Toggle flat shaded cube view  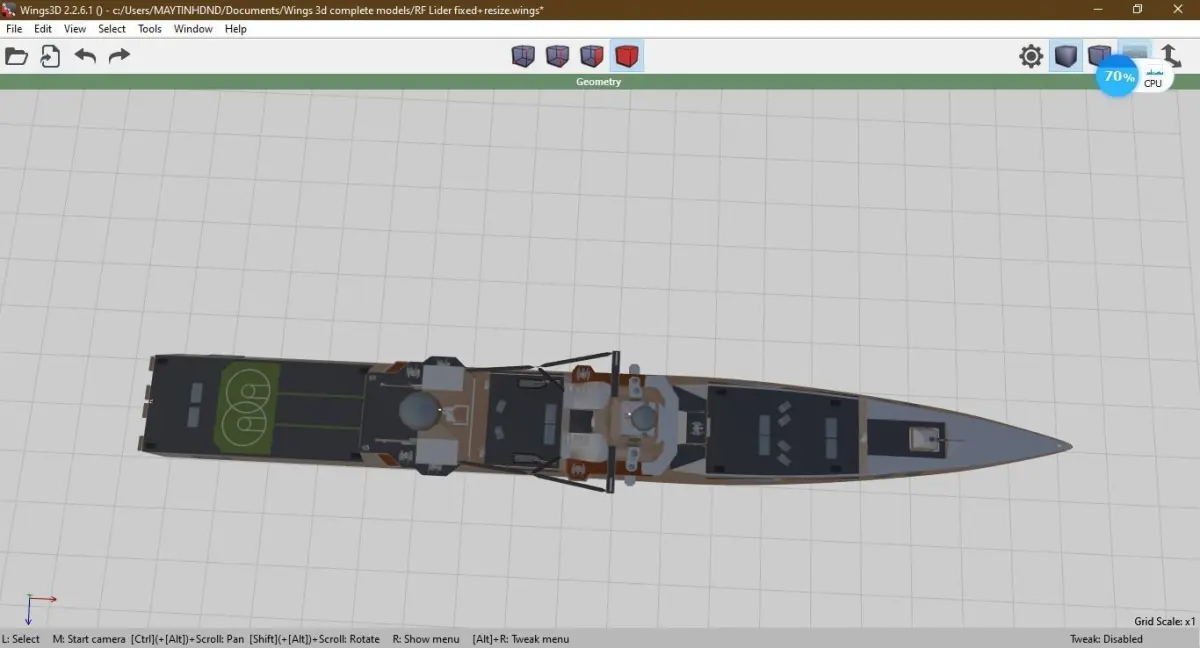click(x=1066, y=56)
